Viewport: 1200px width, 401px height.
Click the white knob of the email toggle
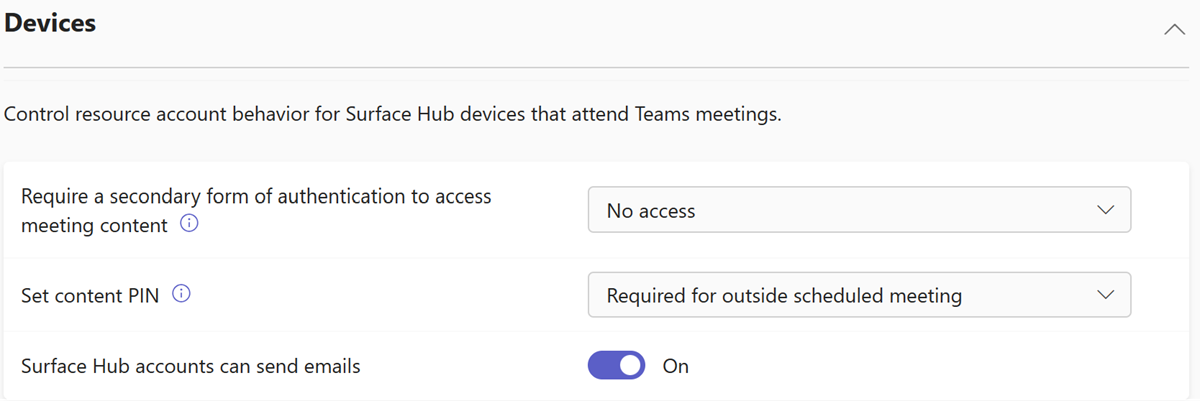tap(630, 366)
